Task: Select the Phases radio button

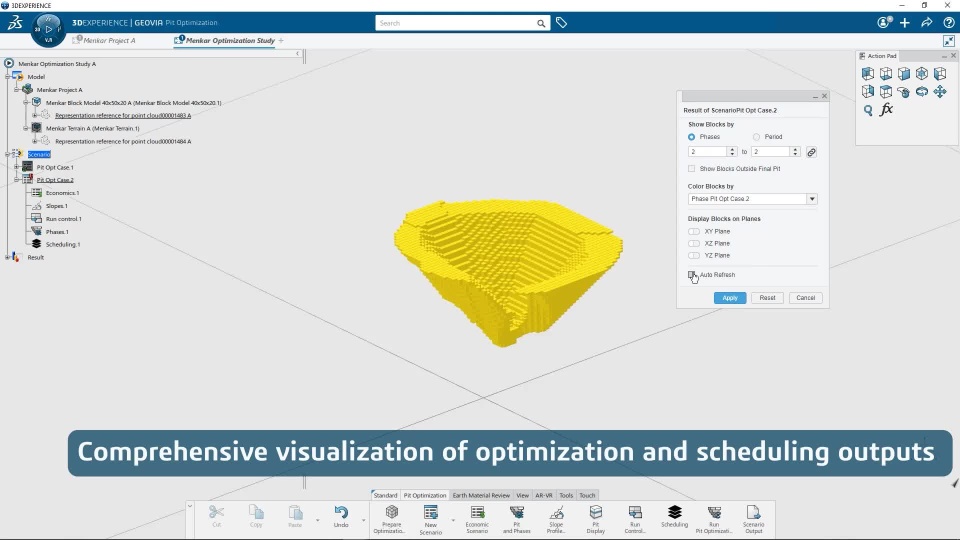Action: (691, 137)
